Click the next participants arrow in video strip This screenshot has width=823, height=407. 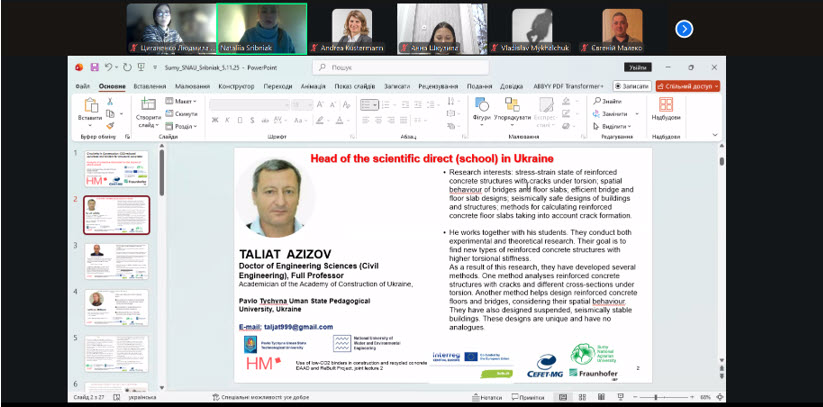pos(684,29)
